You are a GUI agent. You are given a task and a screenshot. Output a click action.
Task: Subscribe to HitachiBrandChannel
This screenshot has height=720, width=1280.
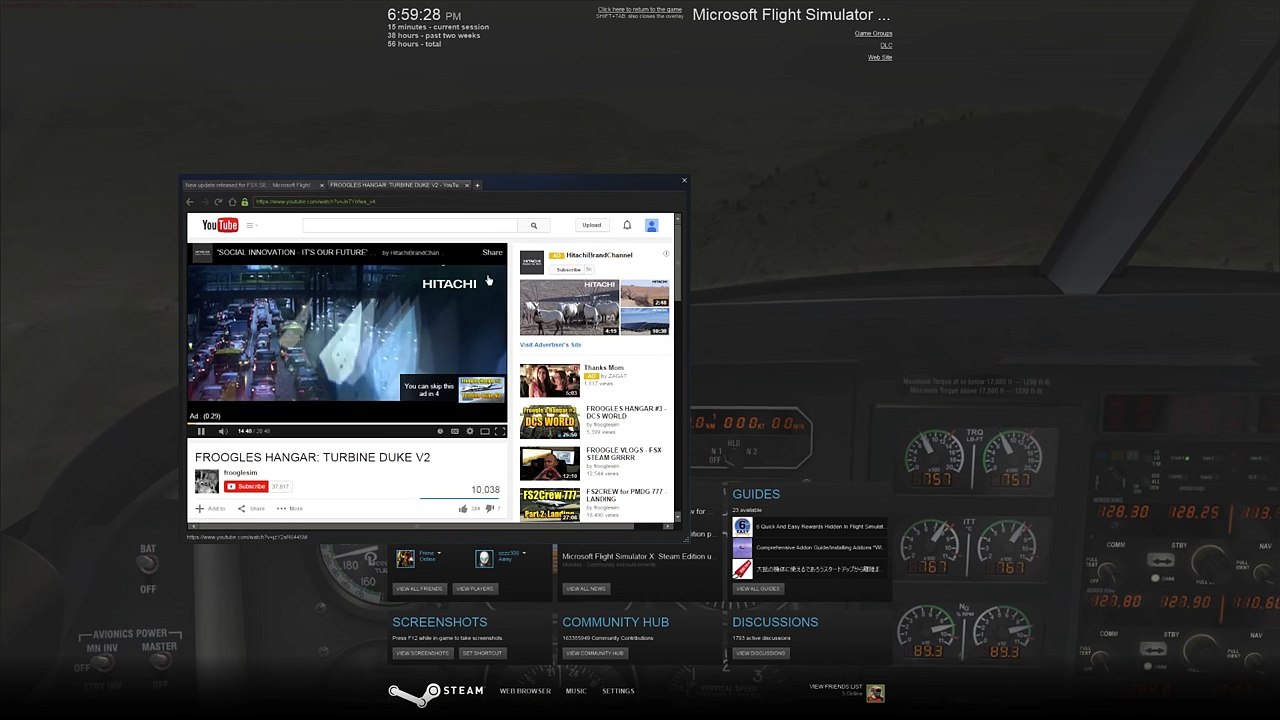coord(568,269)
